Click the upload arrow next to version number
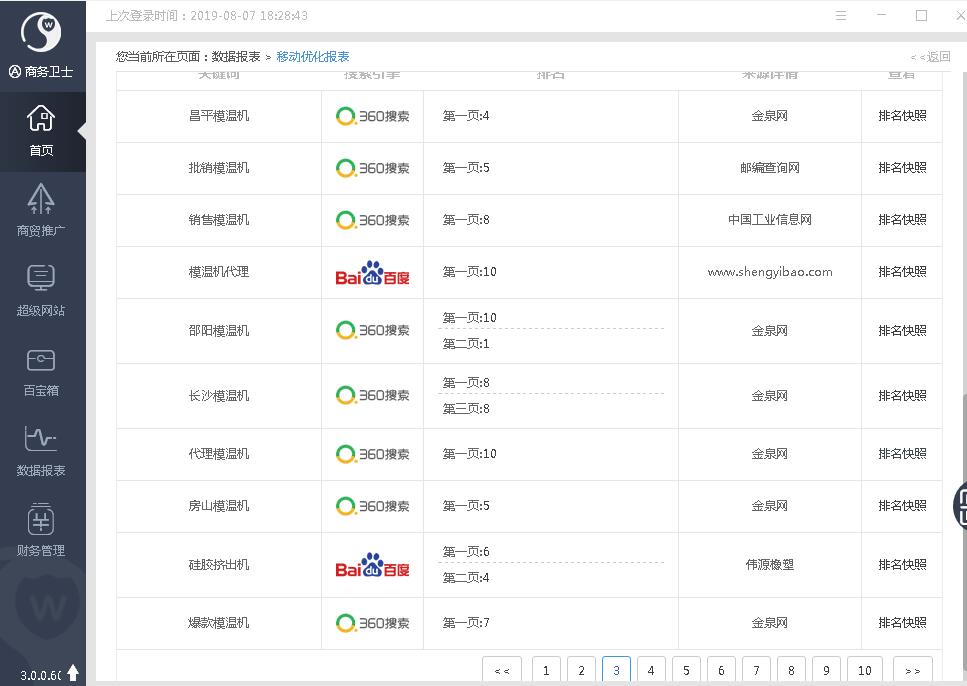Screen dimensions: 967x686 point(73,674)
